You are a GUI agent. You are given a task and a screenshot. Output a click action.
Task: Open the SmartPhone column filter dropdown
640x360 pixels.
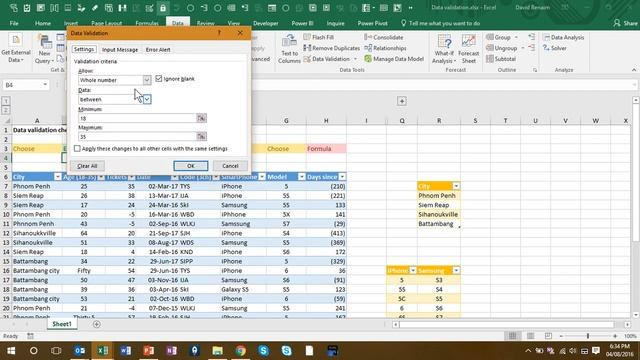[x=262, y=177]
